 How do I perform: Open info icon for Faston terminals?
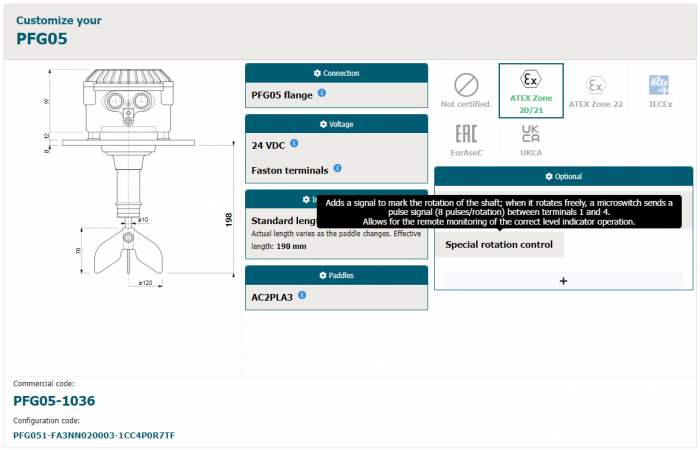(337, 169)
